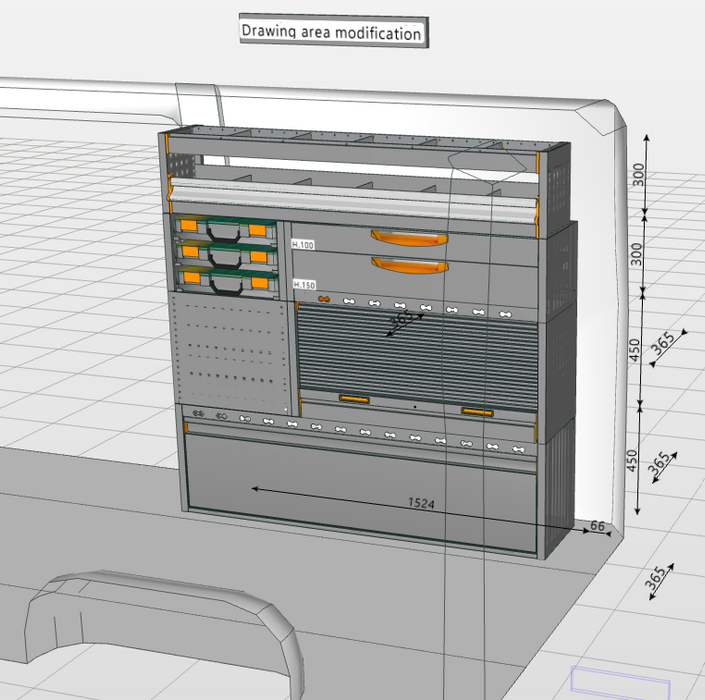Viewport: 705px width, 700px height.
Task: Click the Drawing area modification button
Action: pyautogui.click(x=332, y=32)
